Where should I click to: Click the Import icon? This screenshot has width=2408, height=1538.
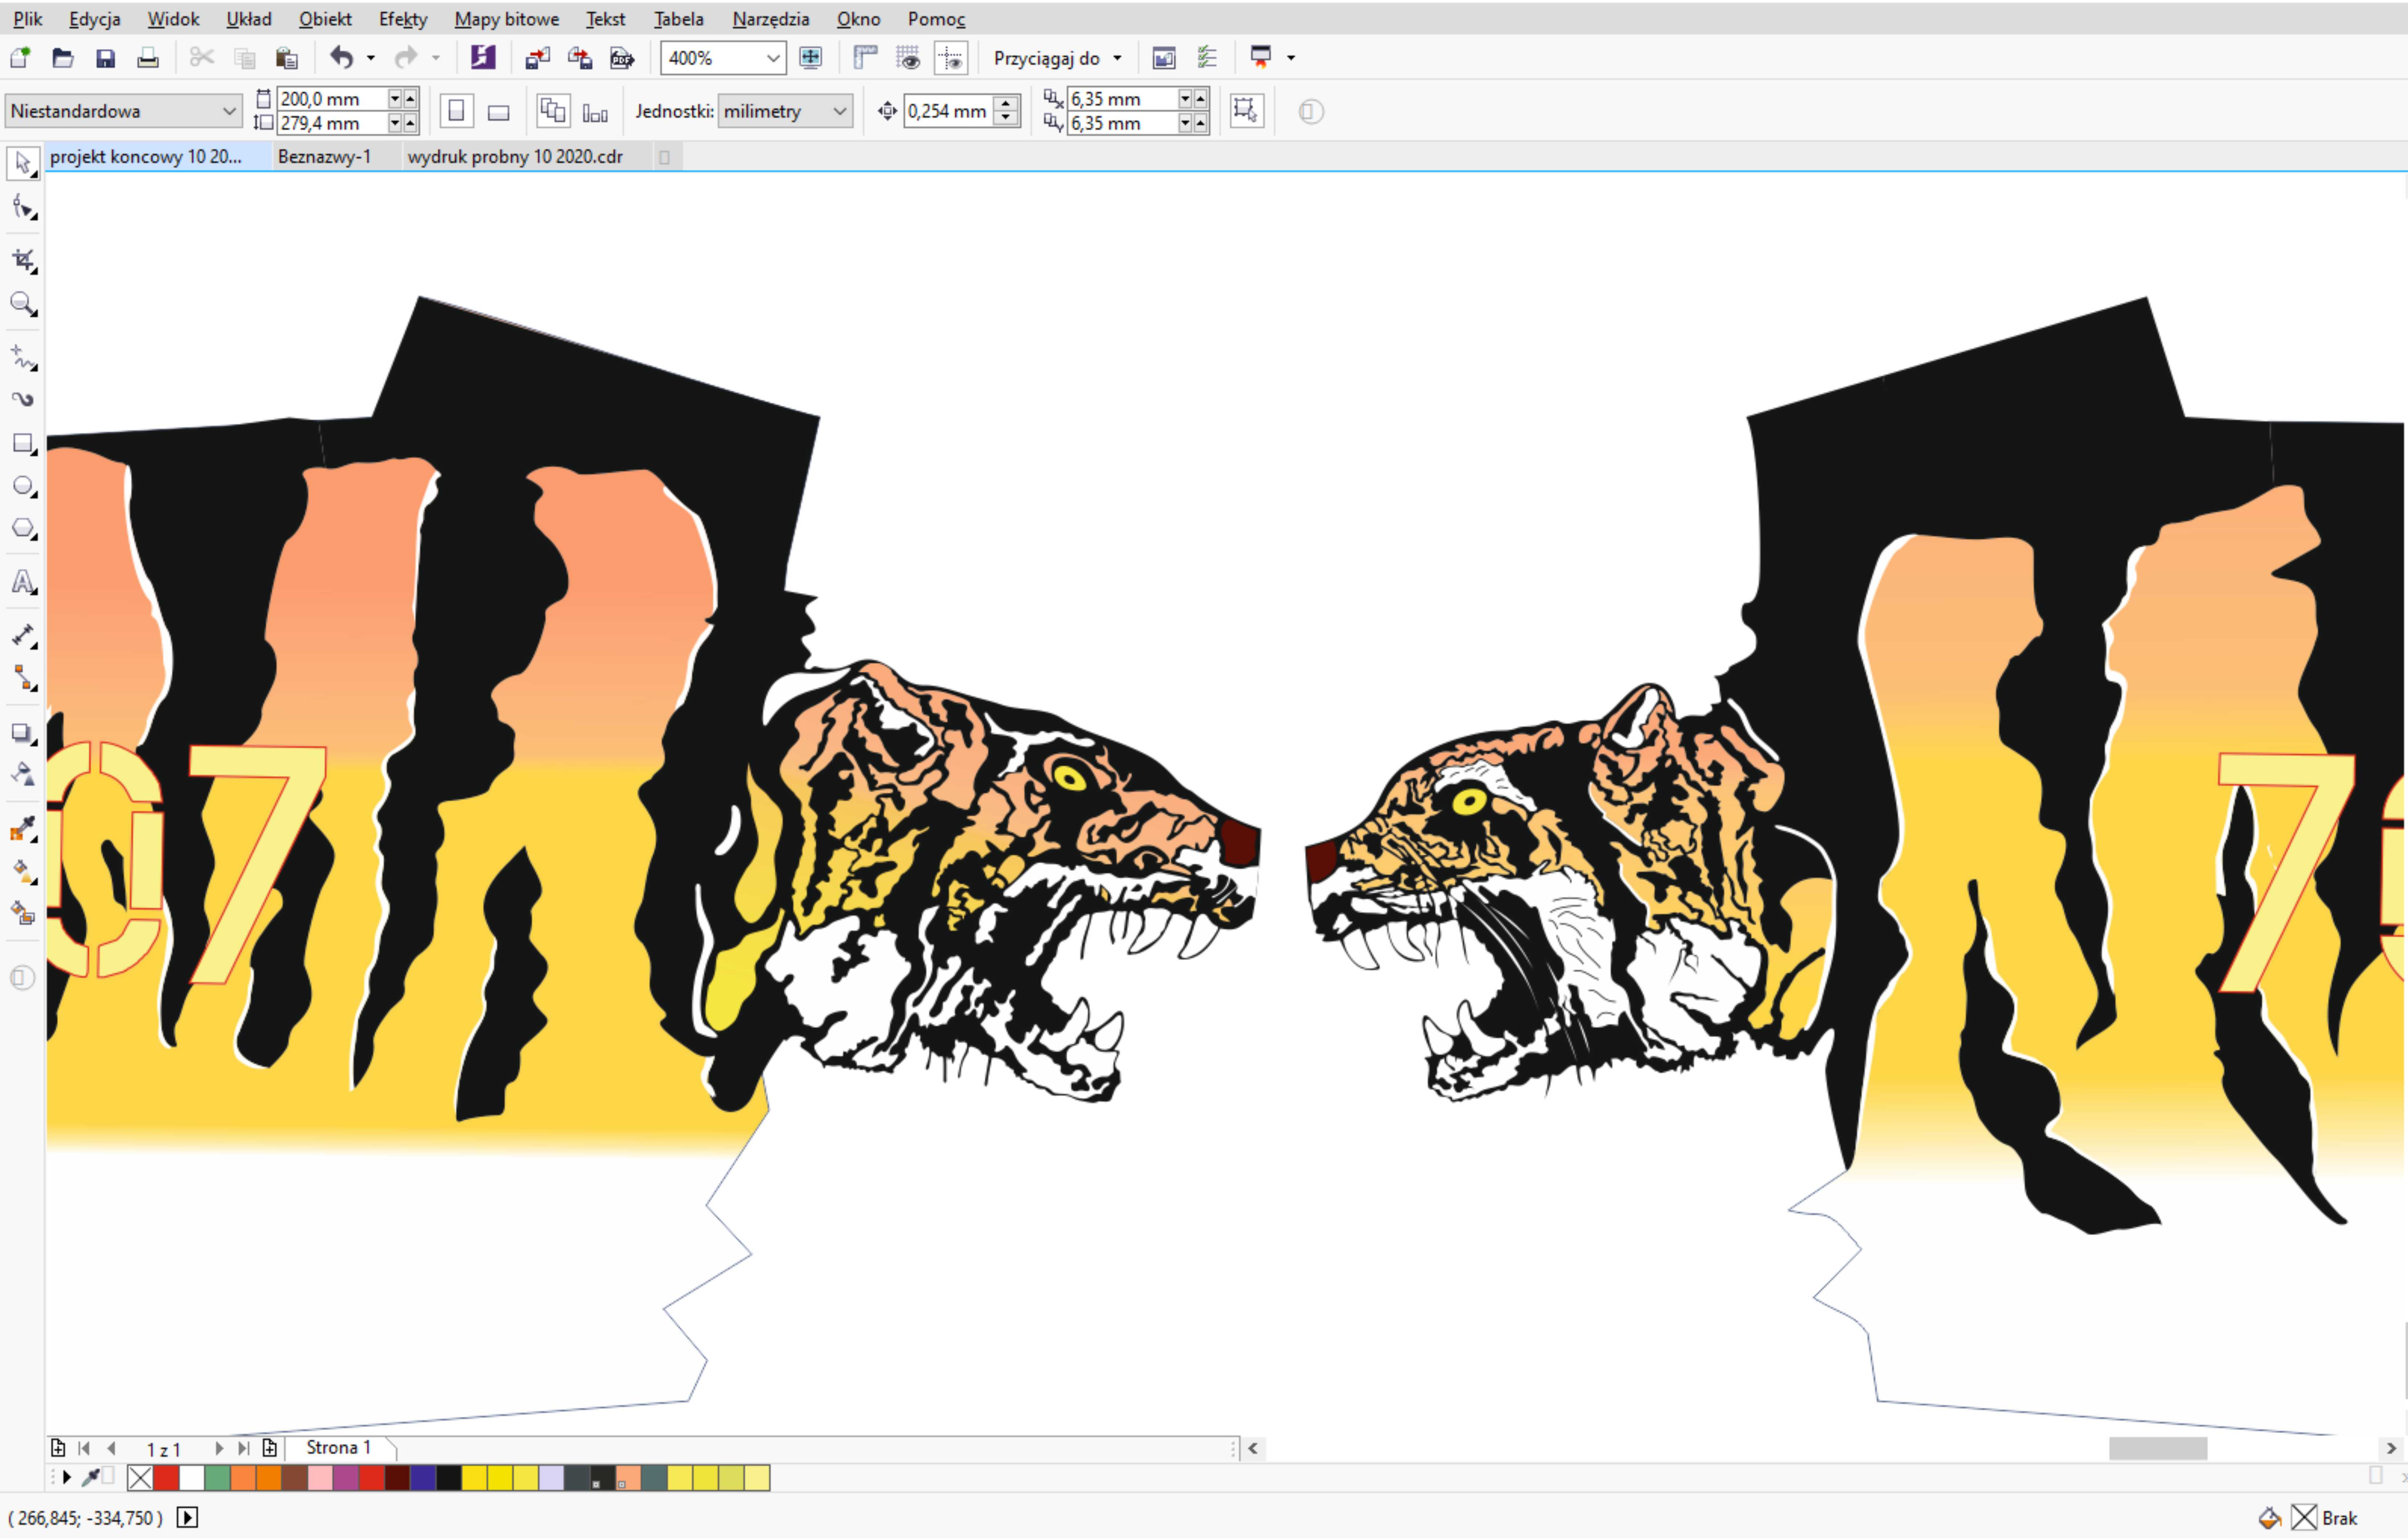[538, 58]
